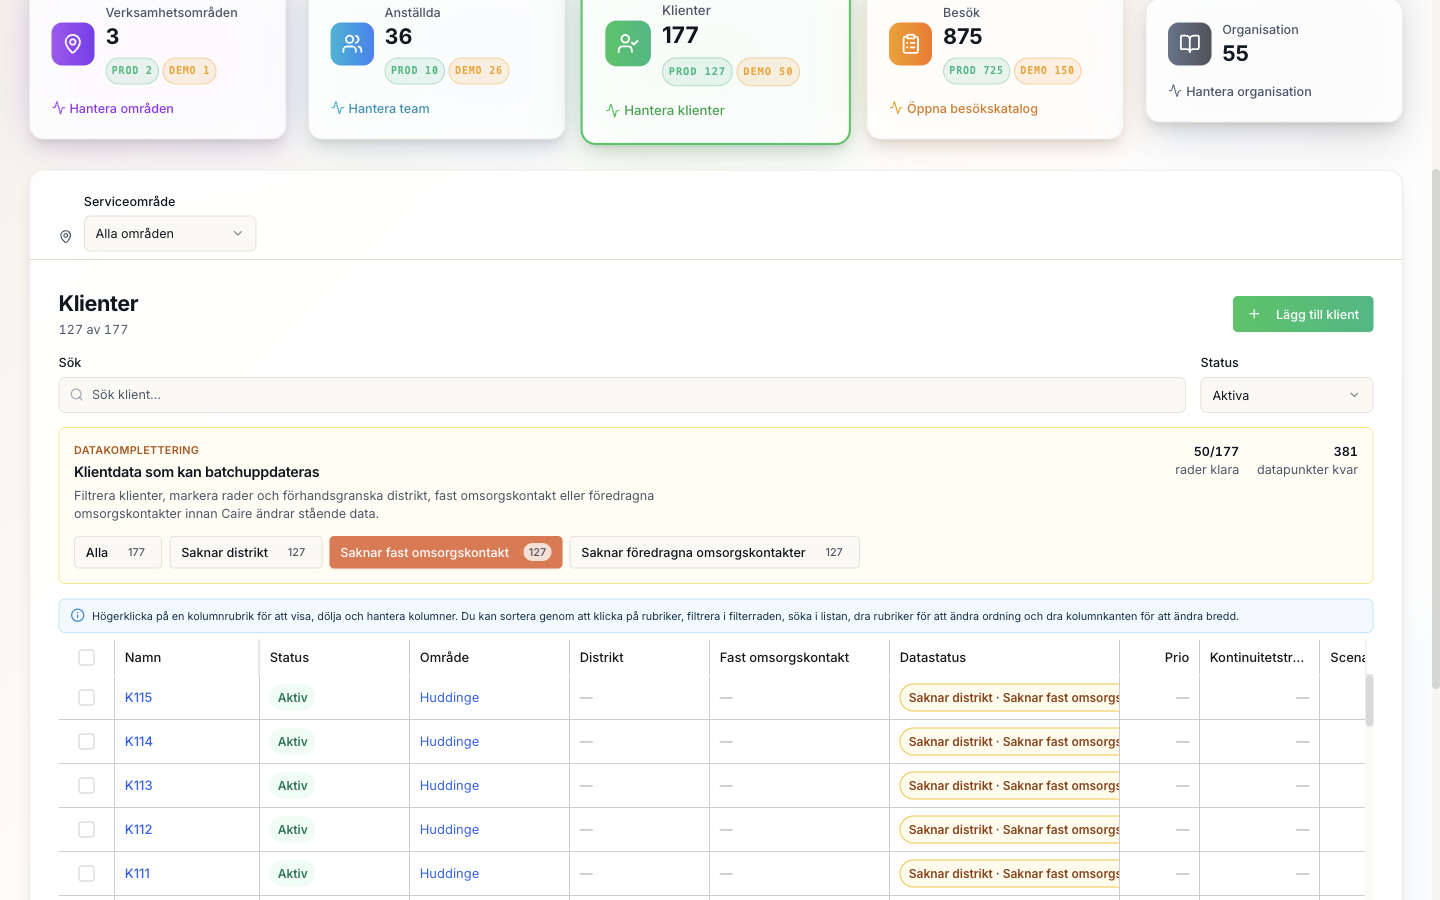The image size is (1440, 900).
Task: Focus the Sök klient search field
Action: click(x=622, y=395)
